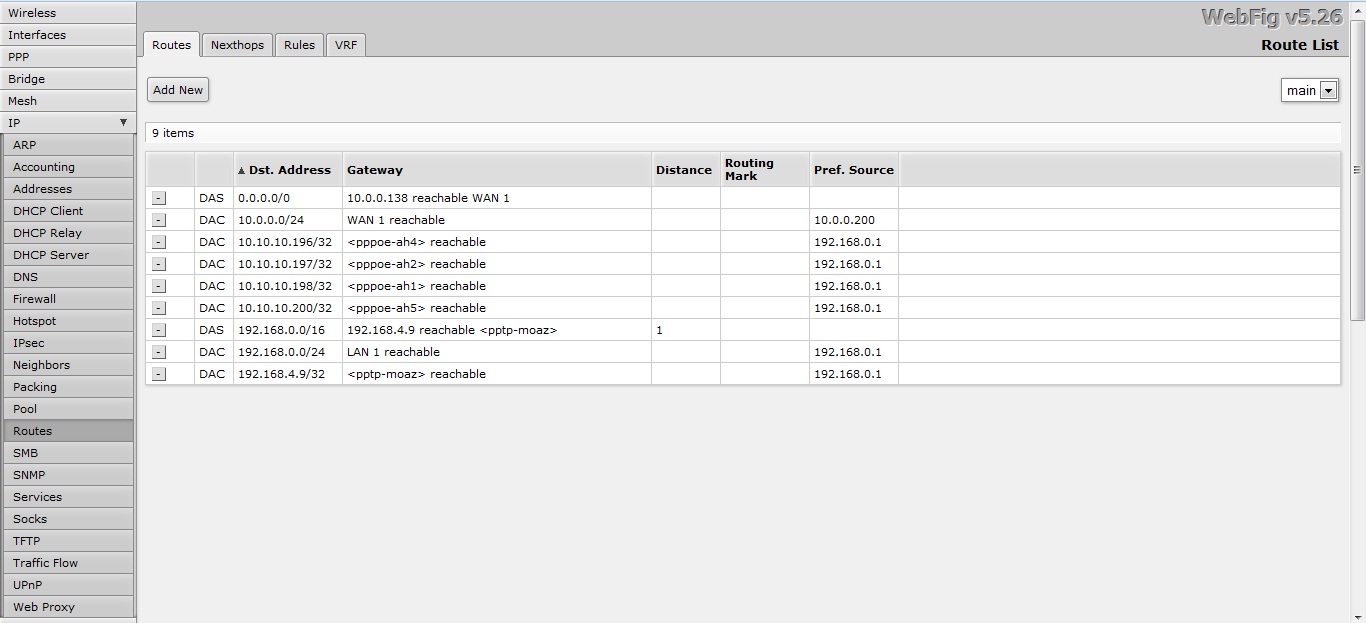Click minus button for 10.10.10.197/32 route

159,264
